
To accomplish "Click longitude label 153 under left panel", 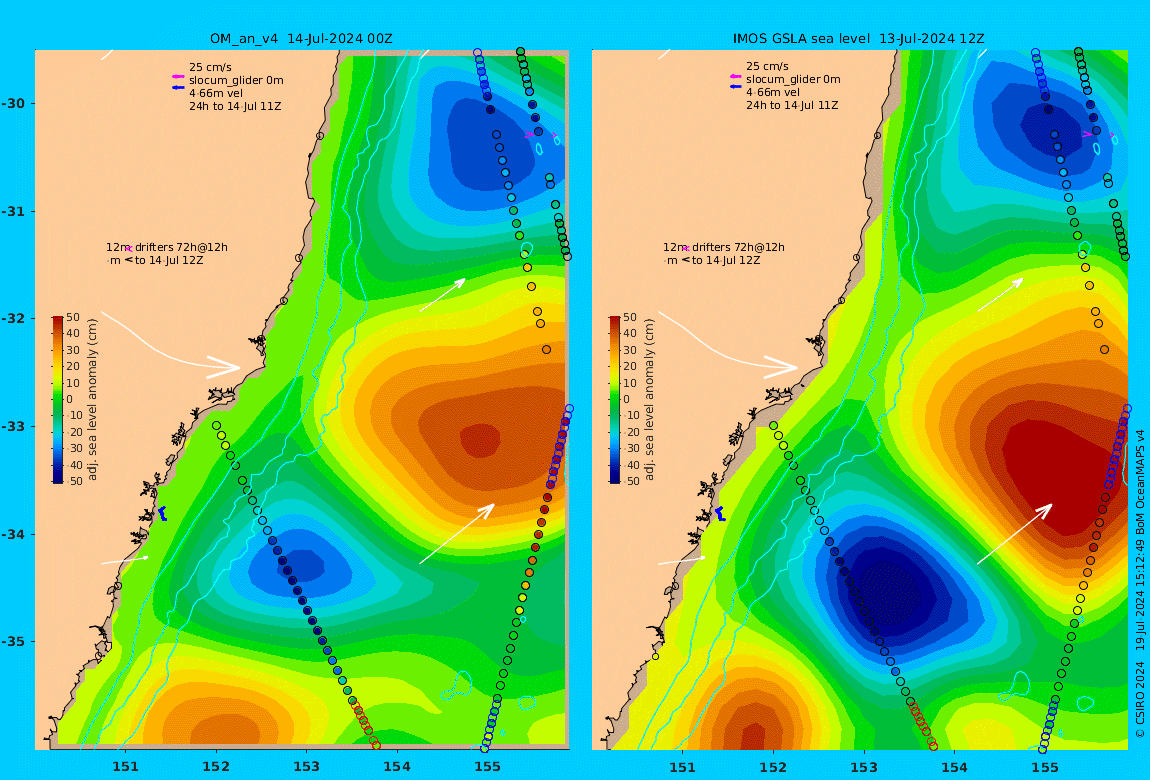I will 307,767.
